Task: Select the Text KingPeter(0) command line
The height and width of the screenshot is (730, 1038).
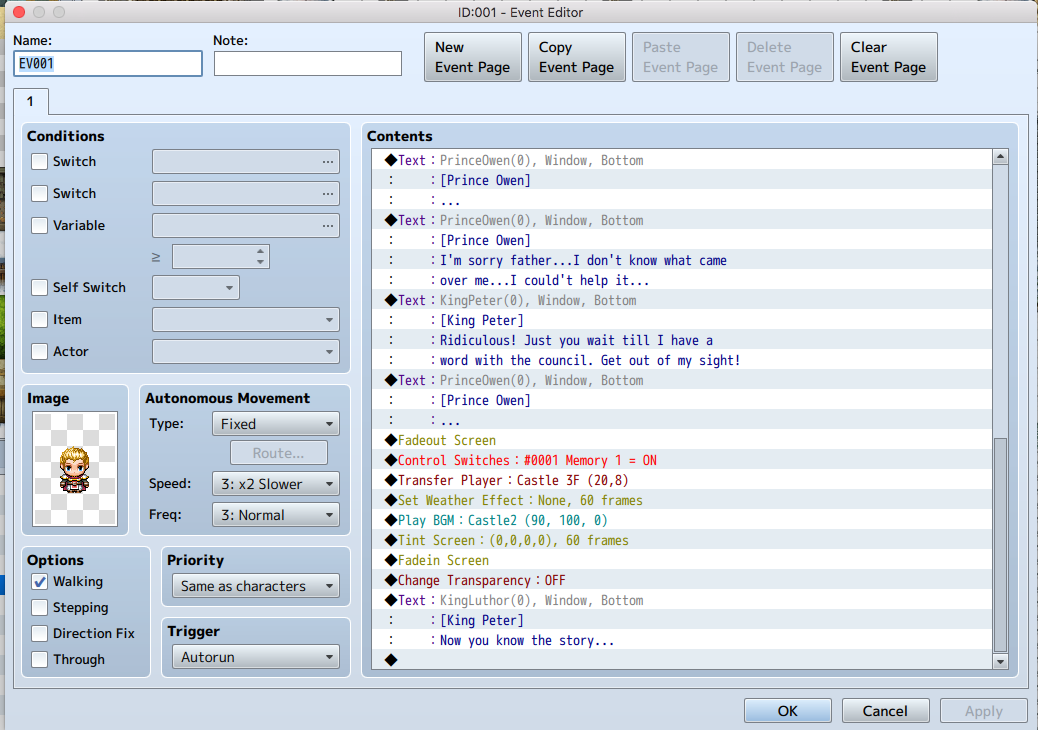Action: coord(682,300)
